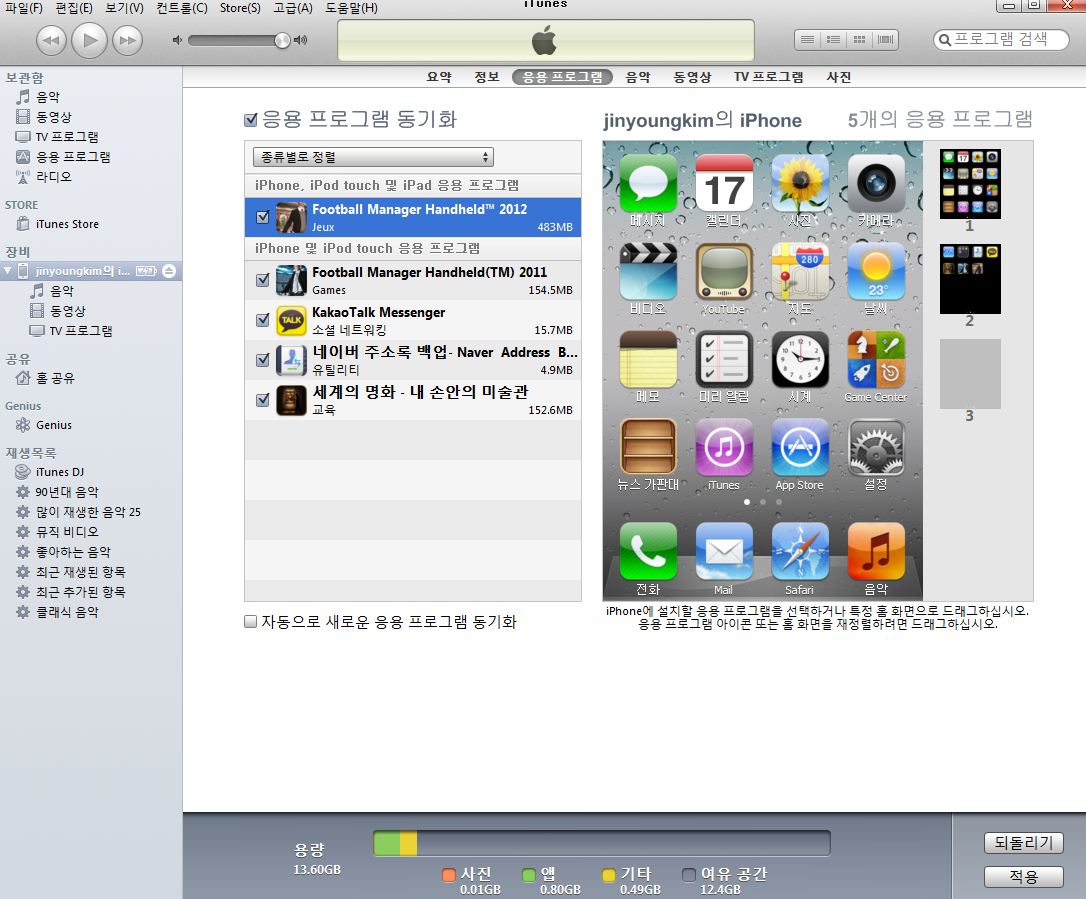Screen dimensions: 1086x899
Task: Select the Clock app icon
Action: (x=800, y=359)
